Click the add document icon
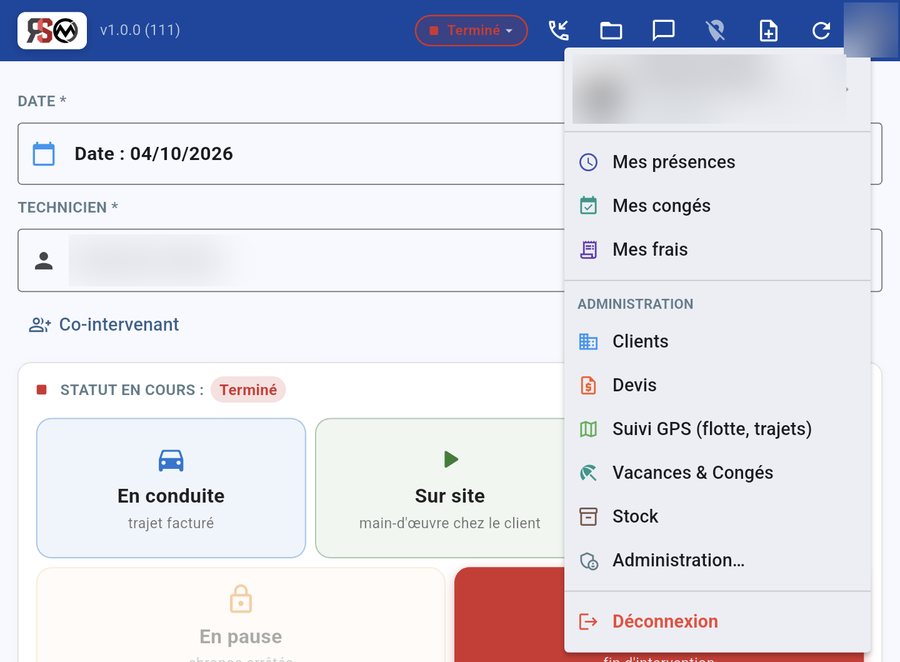Image resolution: width=900 pixels, height=662 pixels. click(x=769, y=30)
